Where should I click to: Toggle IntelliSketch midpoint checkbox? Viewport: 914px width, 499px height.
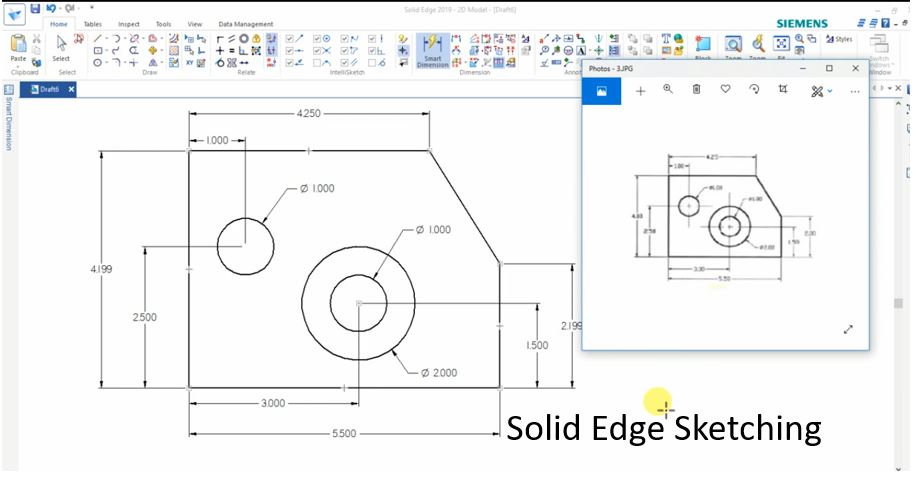290,51
